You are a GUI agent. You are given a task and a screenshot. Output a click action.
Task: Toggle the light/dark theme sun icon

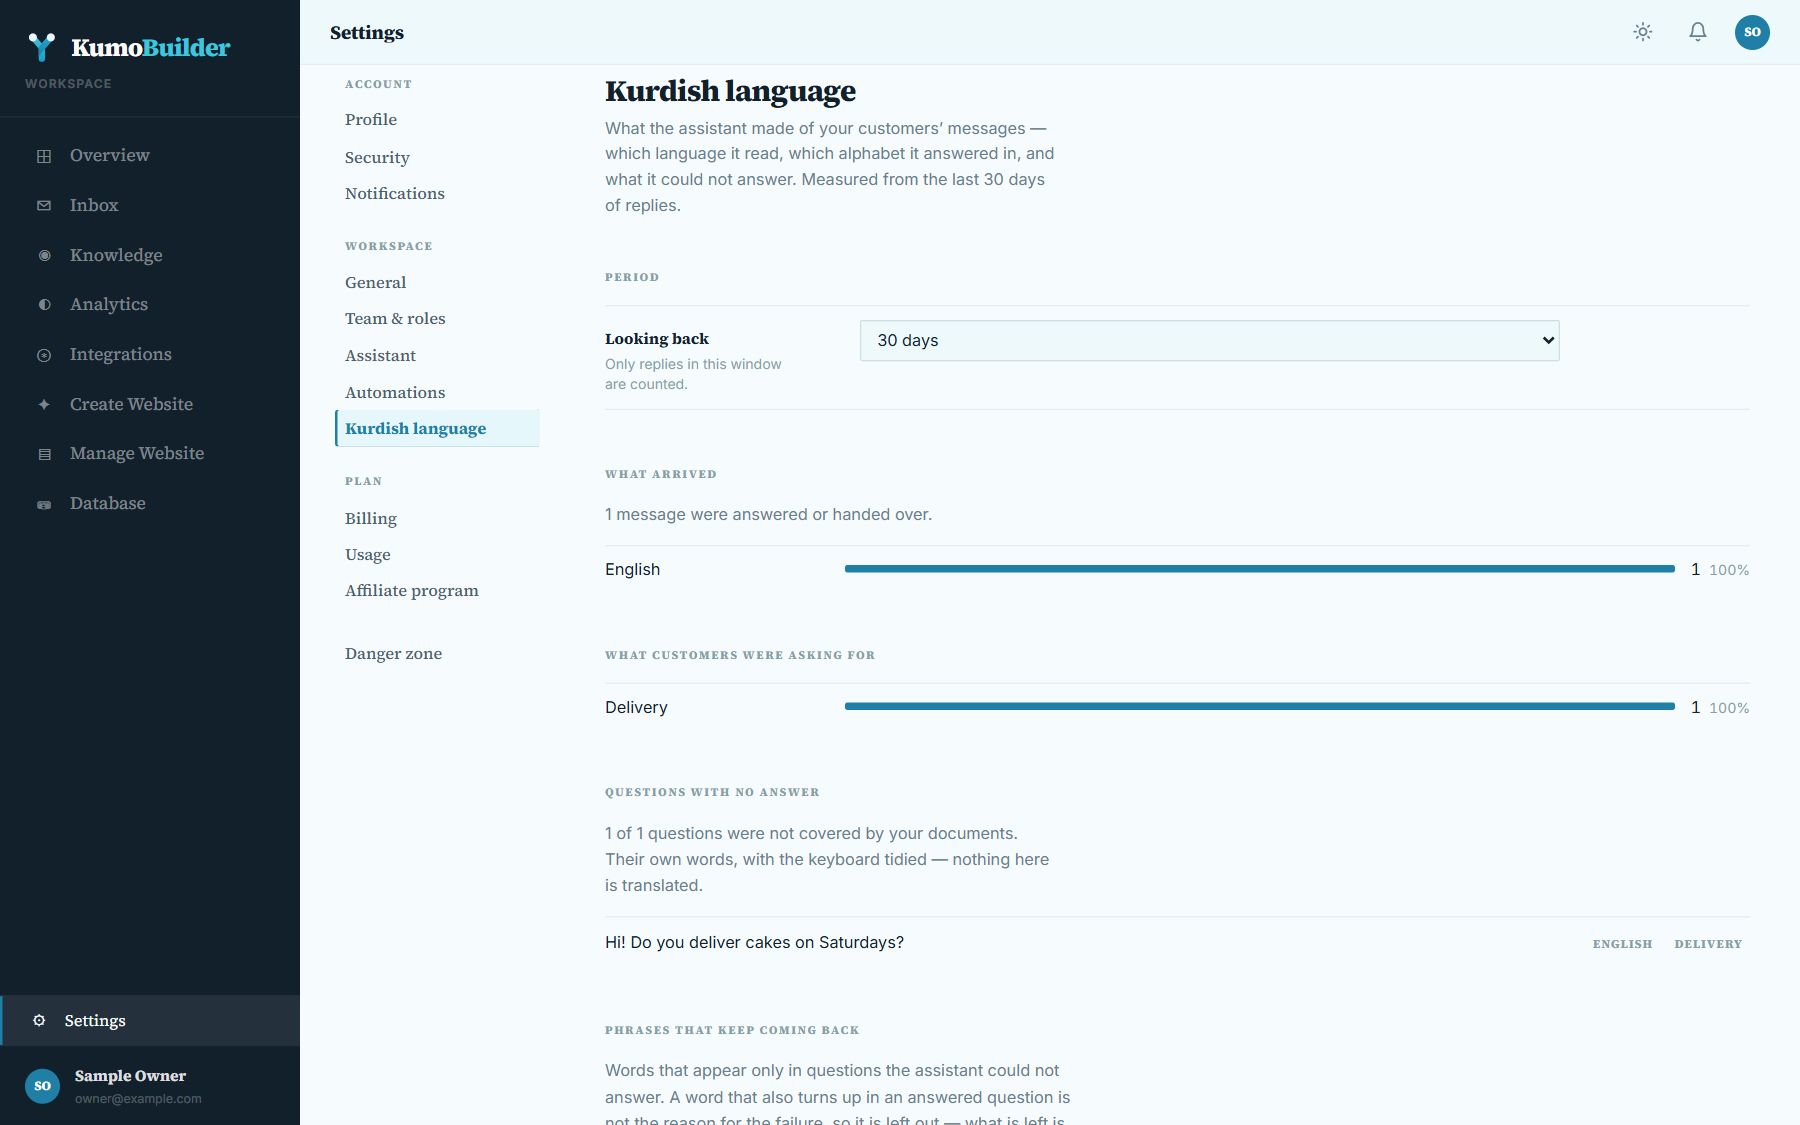(1643, 32)
